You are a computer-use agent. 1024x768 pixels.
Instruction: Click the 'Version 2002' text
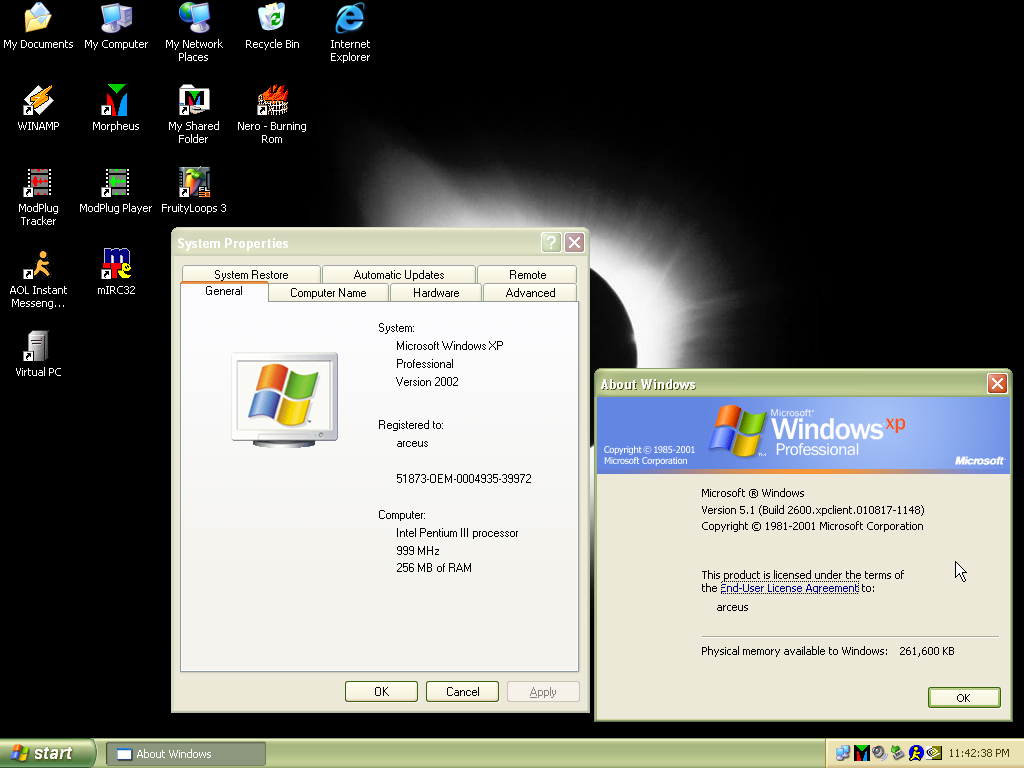(427, 382)
